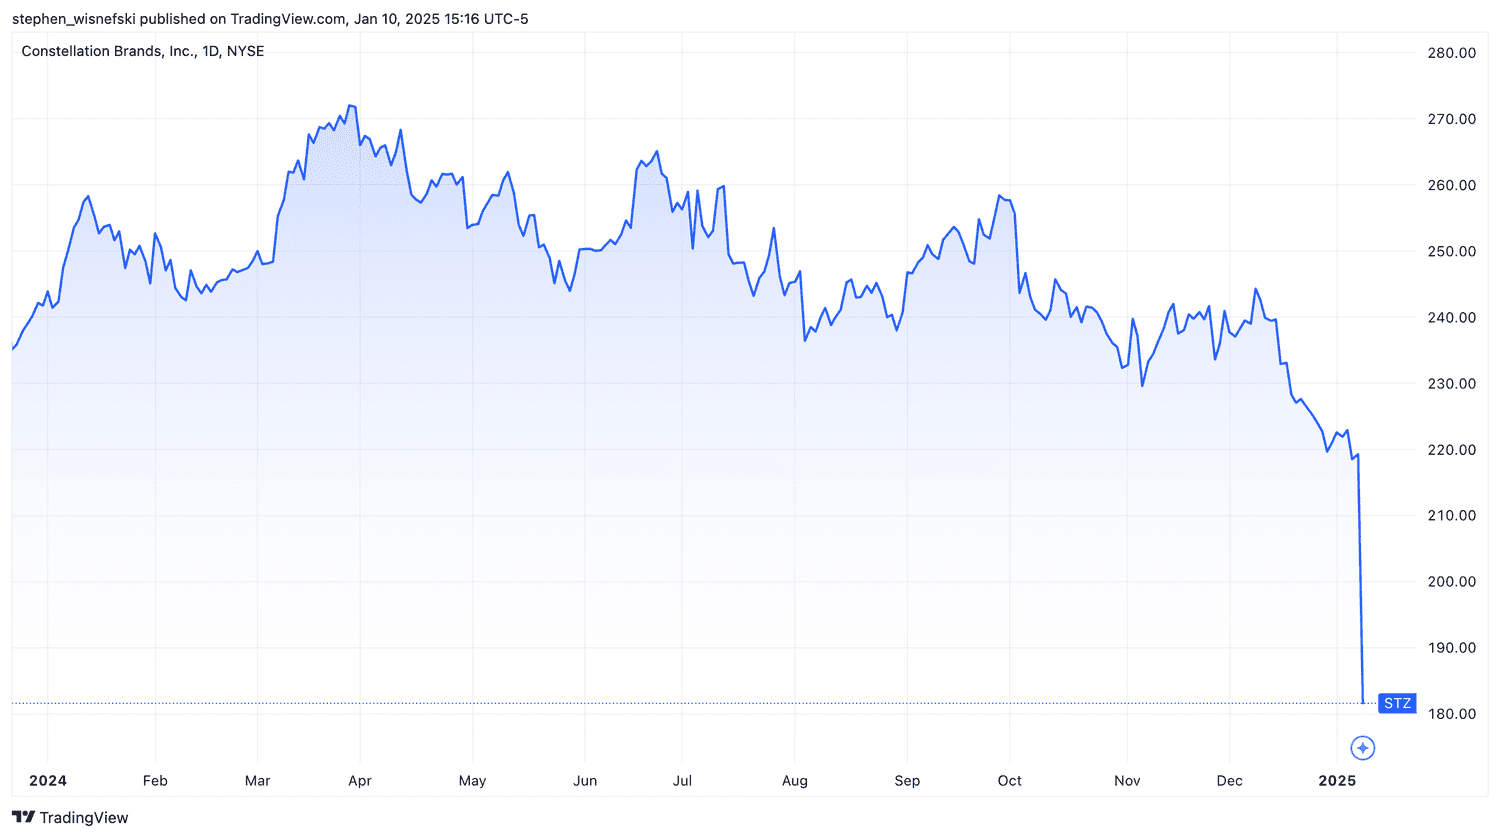
Task: Click the published-by header text
Action: pos(270,19)
